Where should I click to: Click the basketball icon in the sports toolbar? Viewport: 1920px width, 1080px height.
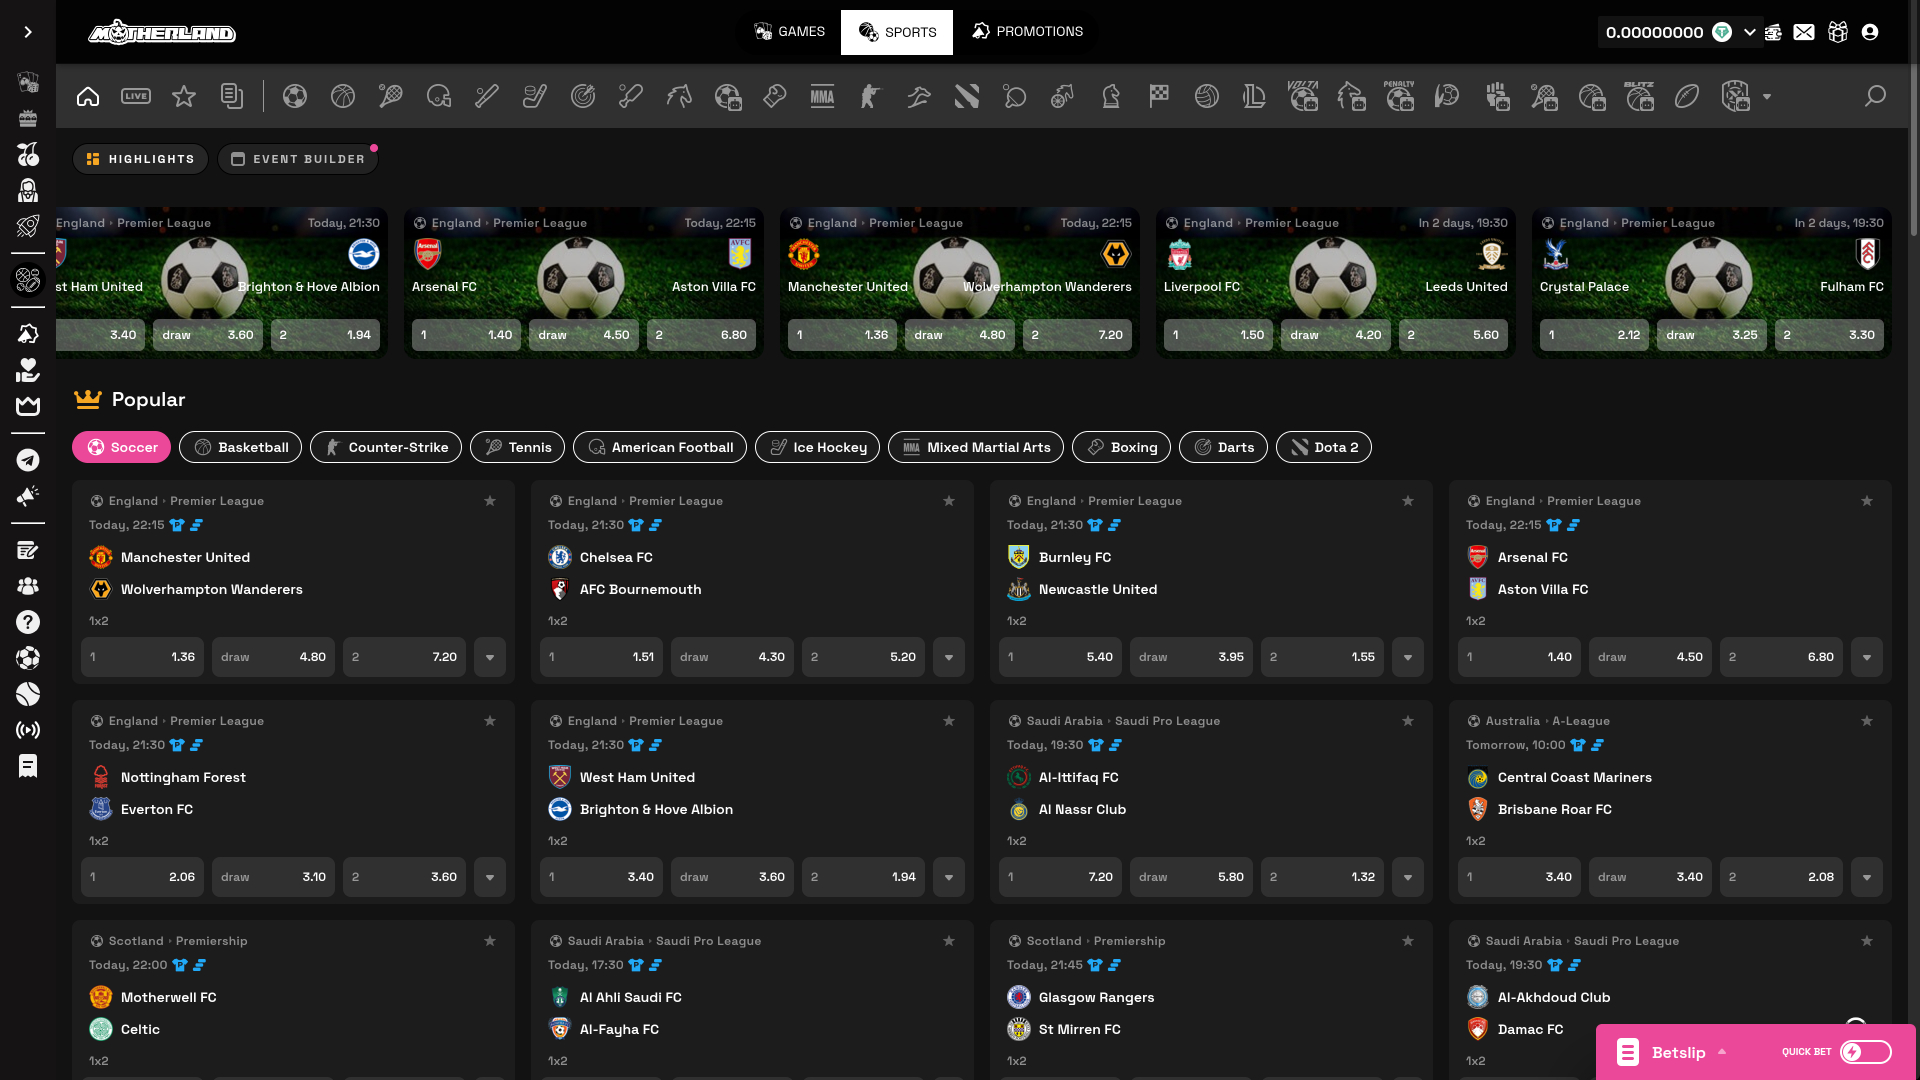pyautogui.click(x=343, y=96)
